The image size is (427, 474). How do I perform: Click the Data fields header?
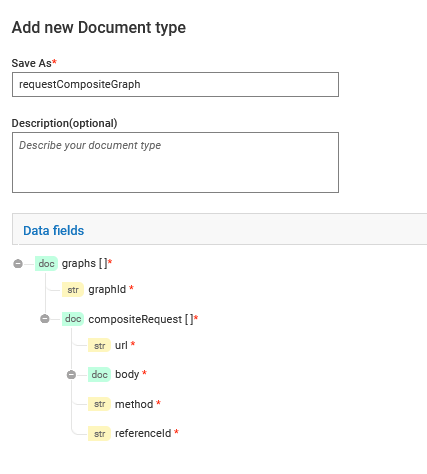click(54, 231)
